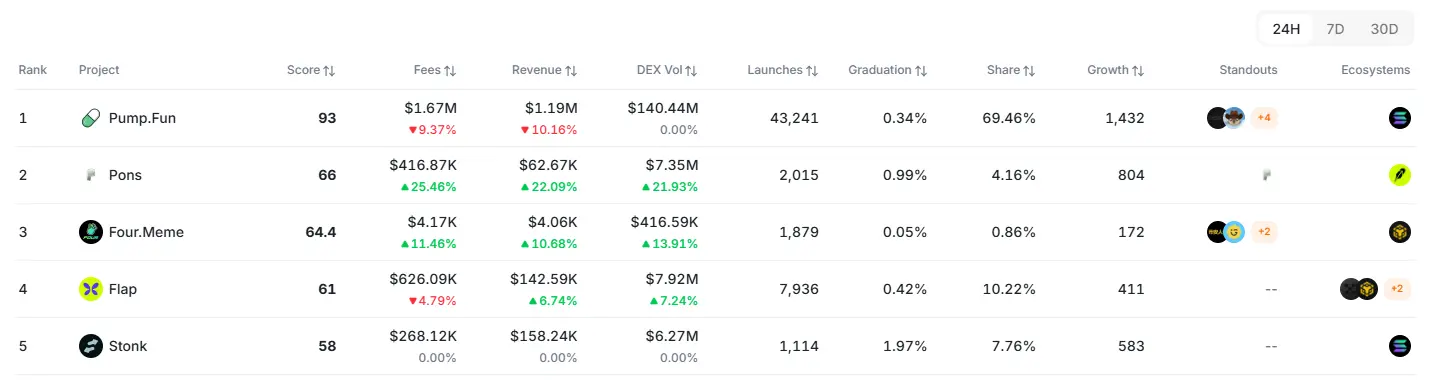Click Pump.Fun's launches count 43,241
This screenshot has width=1450, height=380.
point(794,118)
